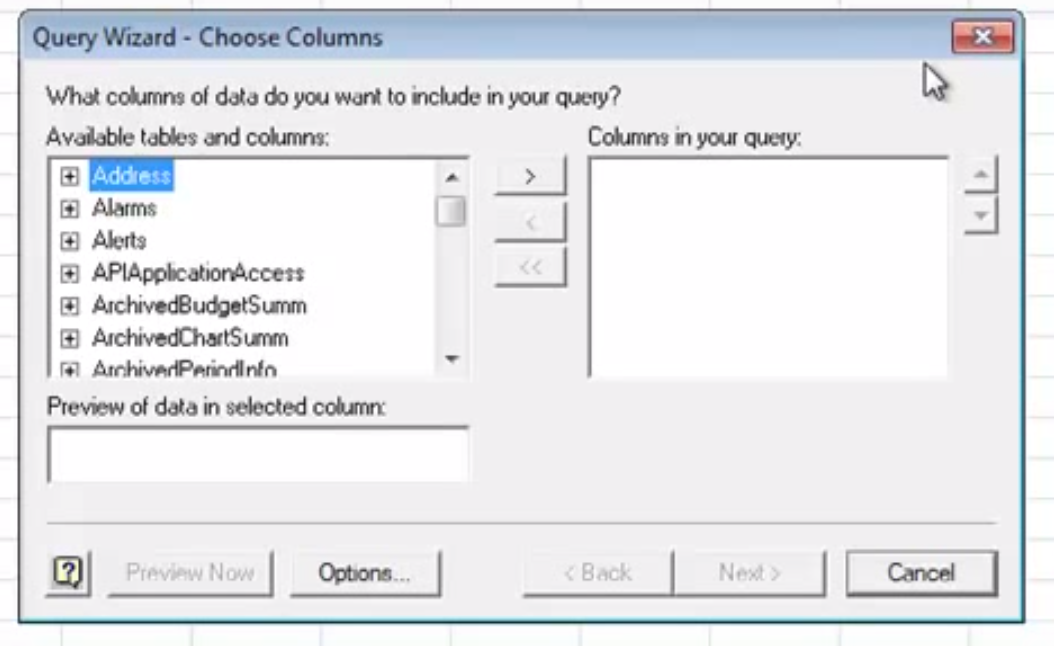Click the Preview Now button
Screen dimensions: 1054x646
190,573
